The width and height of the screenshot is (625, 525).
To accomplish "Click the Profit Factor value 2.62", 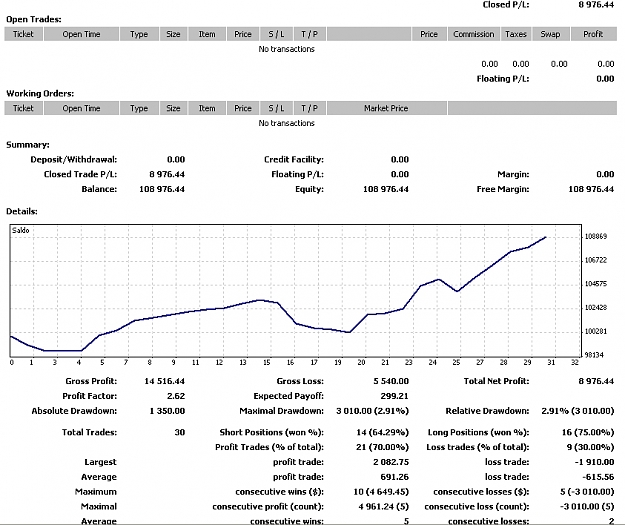I will pyautogui.click(x=176, y=396).
